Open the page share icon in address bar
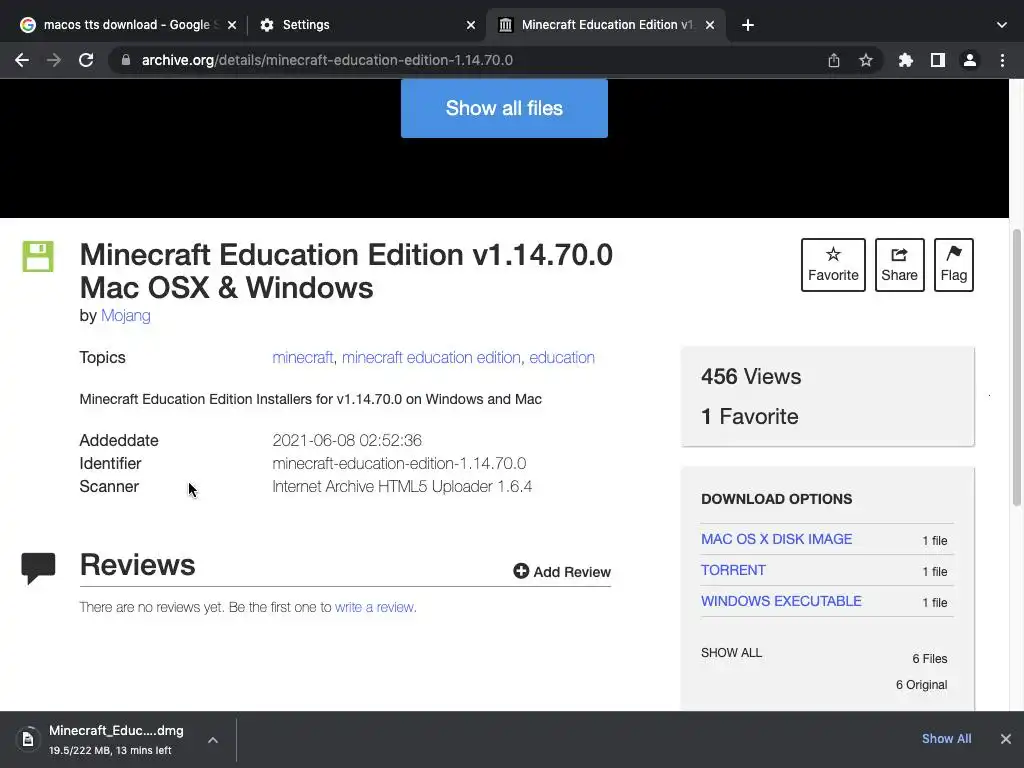This screenshot has width=1024, height=768. pyautogui.click(x=834, y=60)
